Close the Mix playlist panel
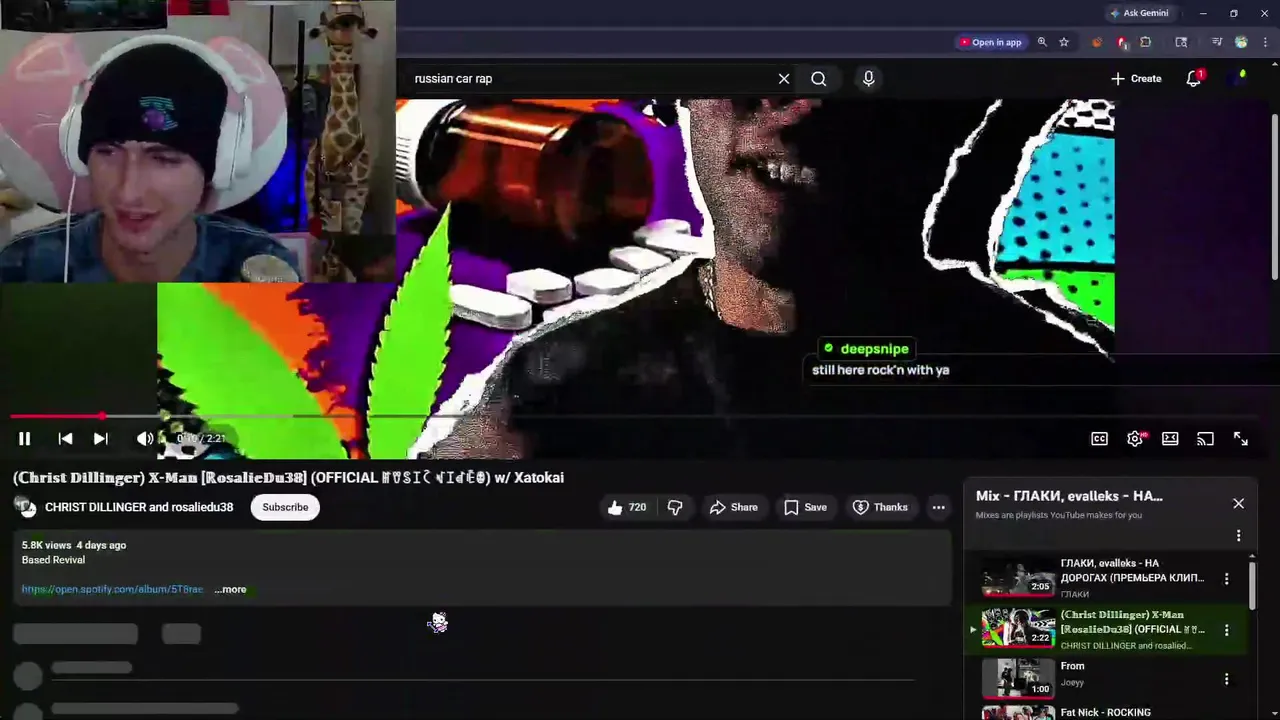 point(1238,503)
